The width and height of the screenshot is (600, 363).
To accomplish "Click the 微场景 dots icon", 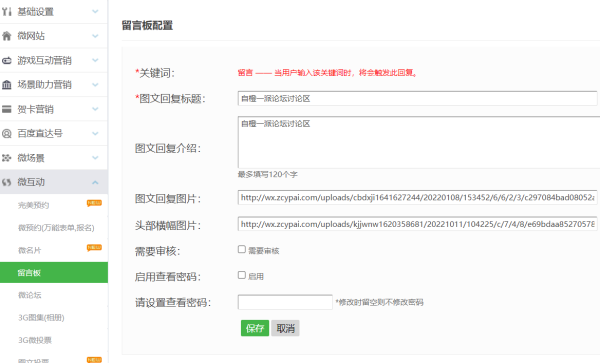I will point(7,158).
